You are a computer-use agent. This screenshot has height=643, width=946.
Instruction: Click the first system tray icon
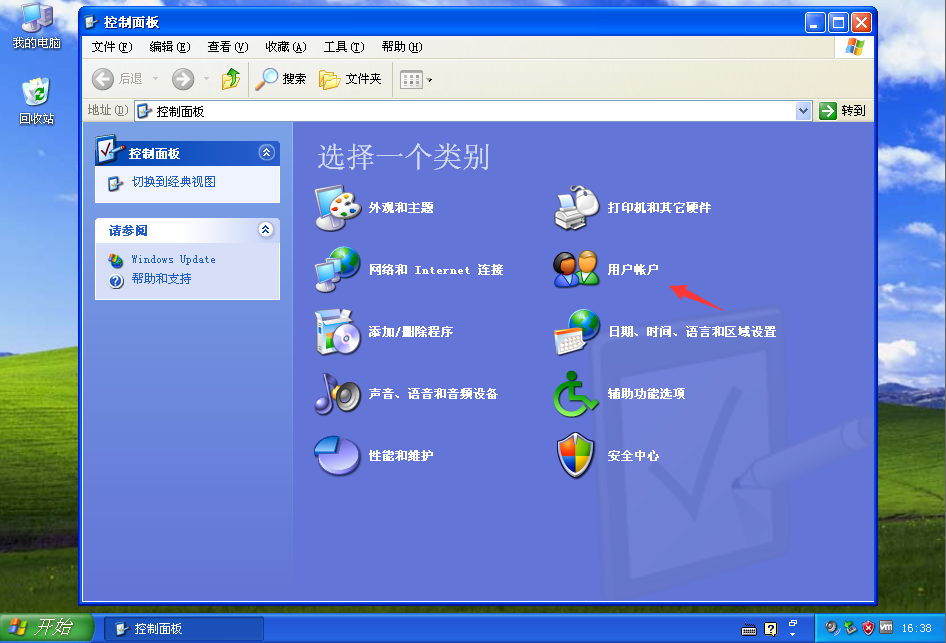(832, 628)
